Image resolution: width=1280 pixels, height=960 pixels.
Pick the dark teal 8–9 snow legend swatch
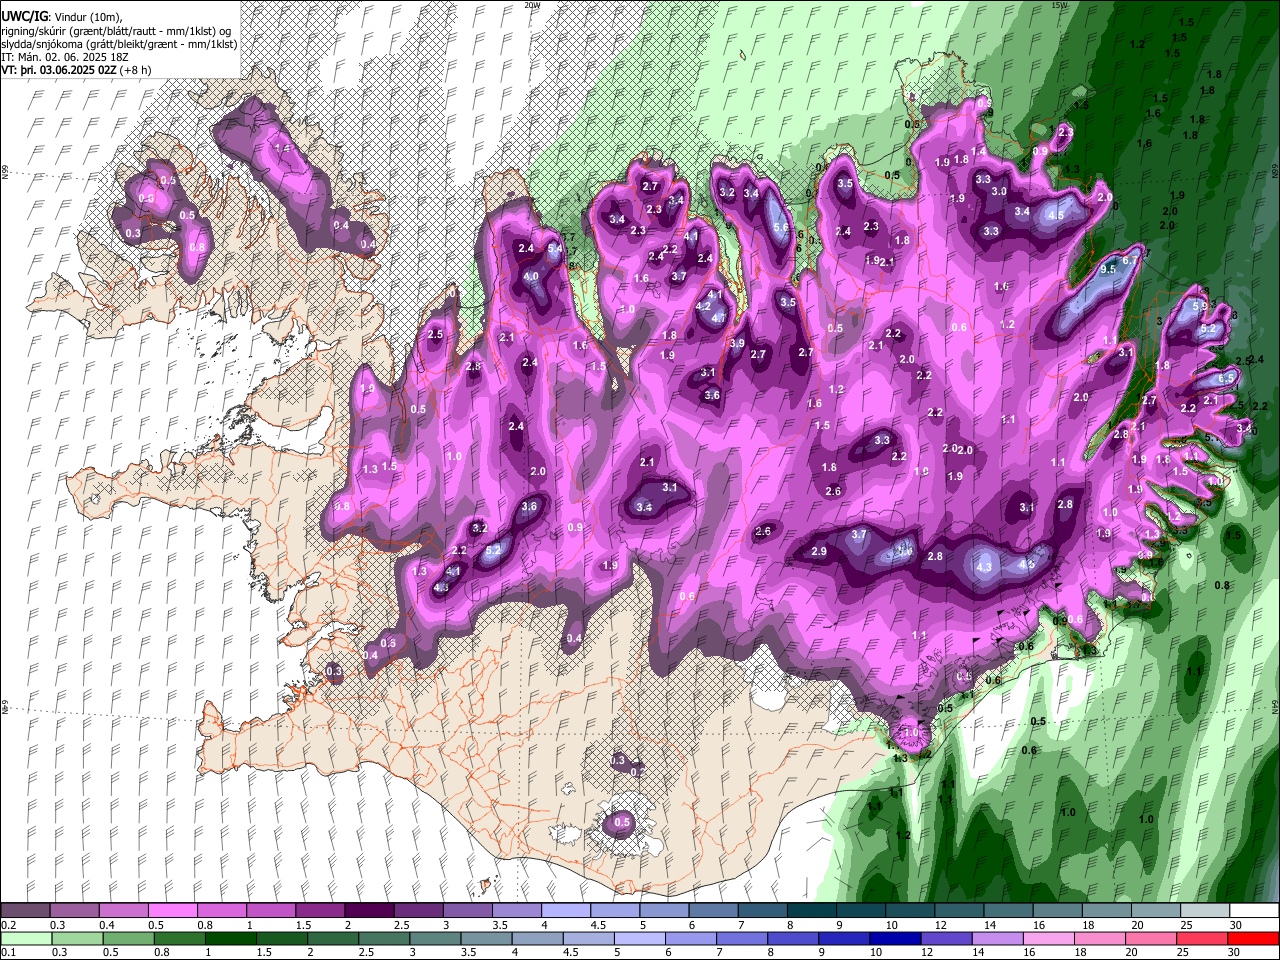pyautogui.click(x=810, y=911)
